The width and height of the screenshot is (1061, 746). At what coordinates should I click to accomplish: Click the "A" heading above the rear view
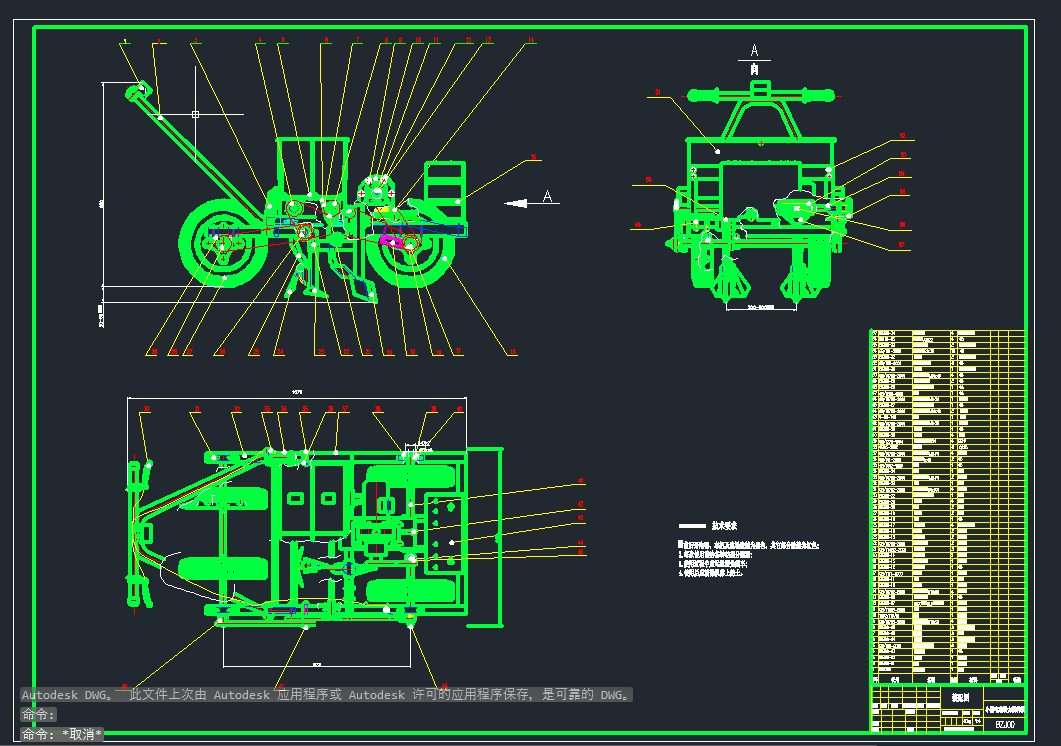(754, 51)
